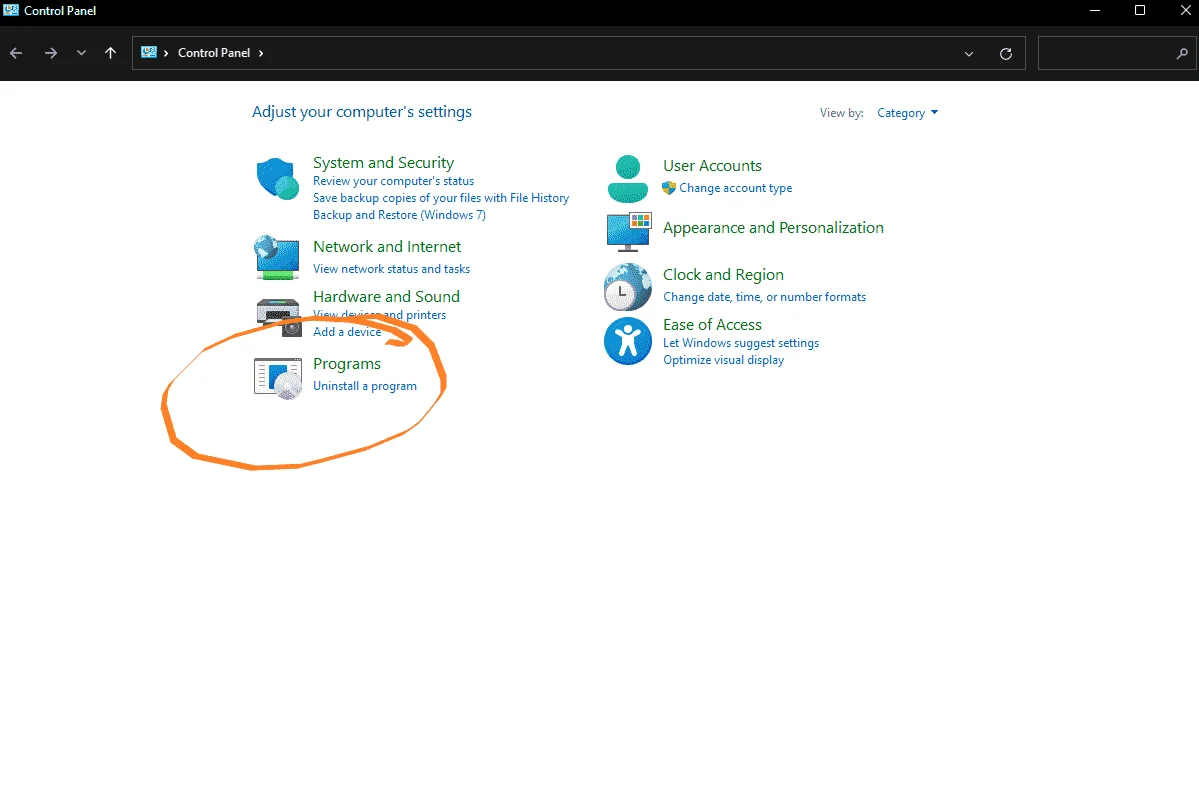1199x805 pixels.
Task: Open the Programs heading link
Action: [346, 364]
